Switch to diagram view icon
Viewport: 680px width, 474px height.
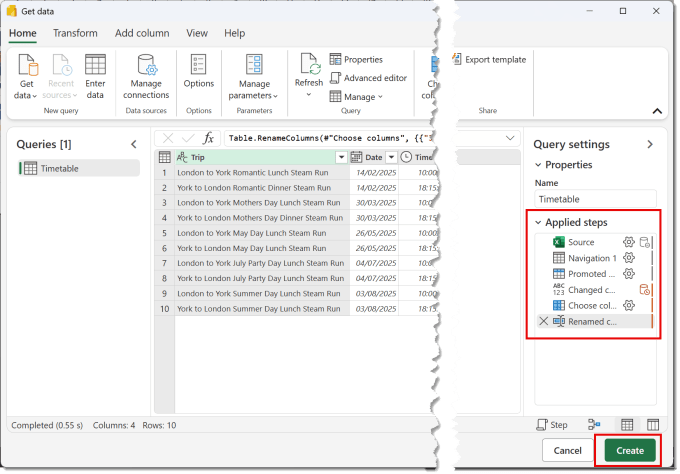coord(594,425)
